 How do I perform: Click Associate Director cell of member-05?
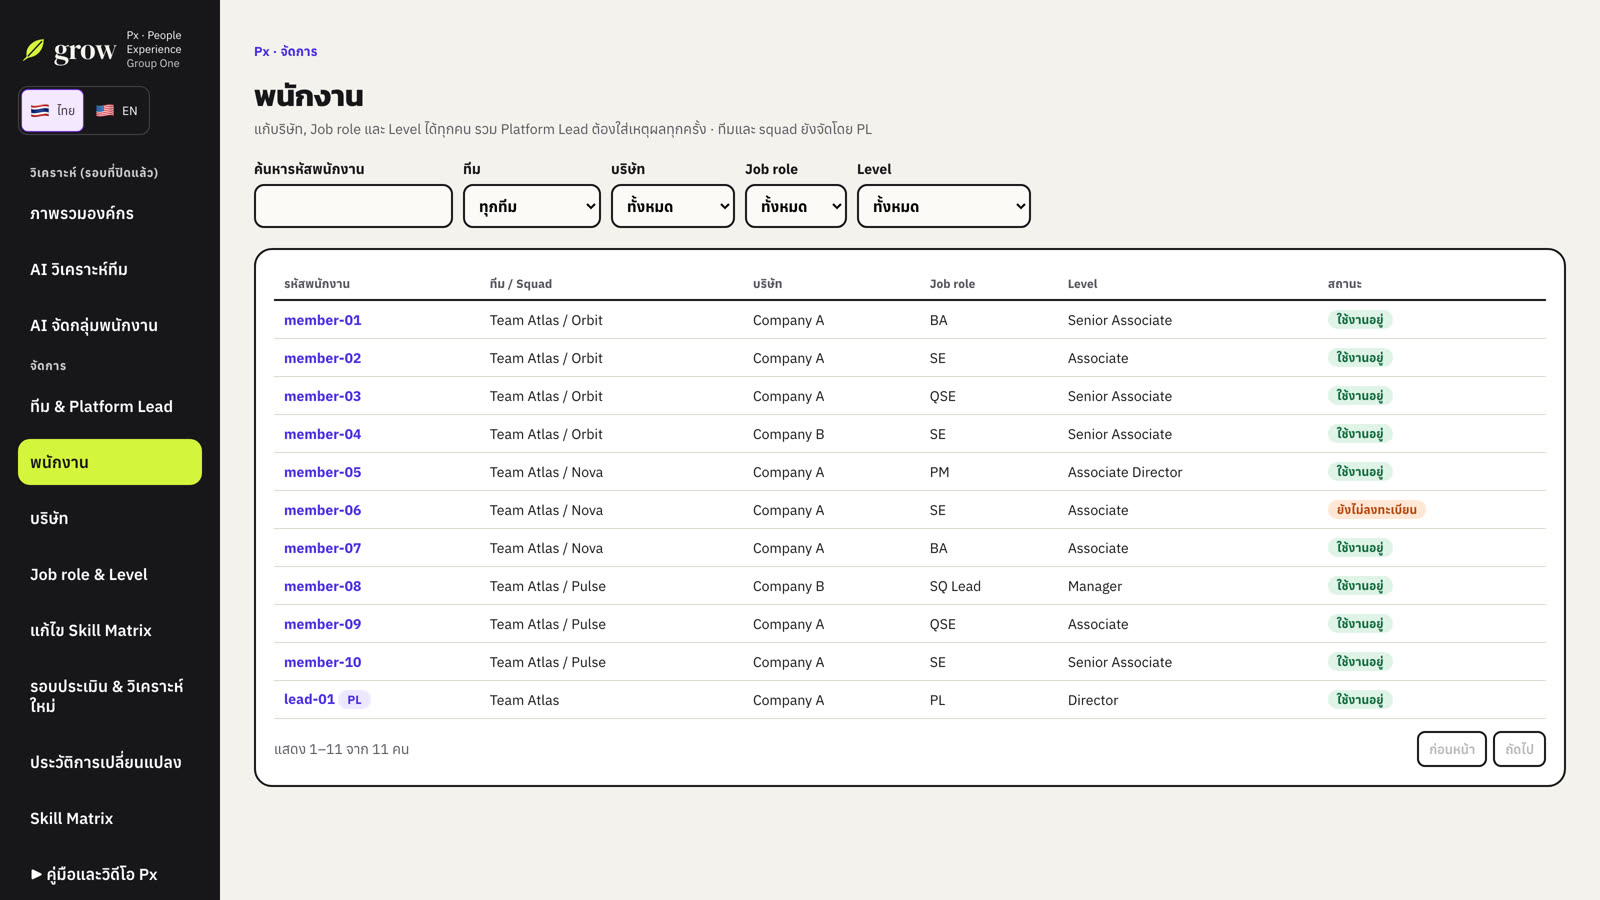tap(1125, 472)
